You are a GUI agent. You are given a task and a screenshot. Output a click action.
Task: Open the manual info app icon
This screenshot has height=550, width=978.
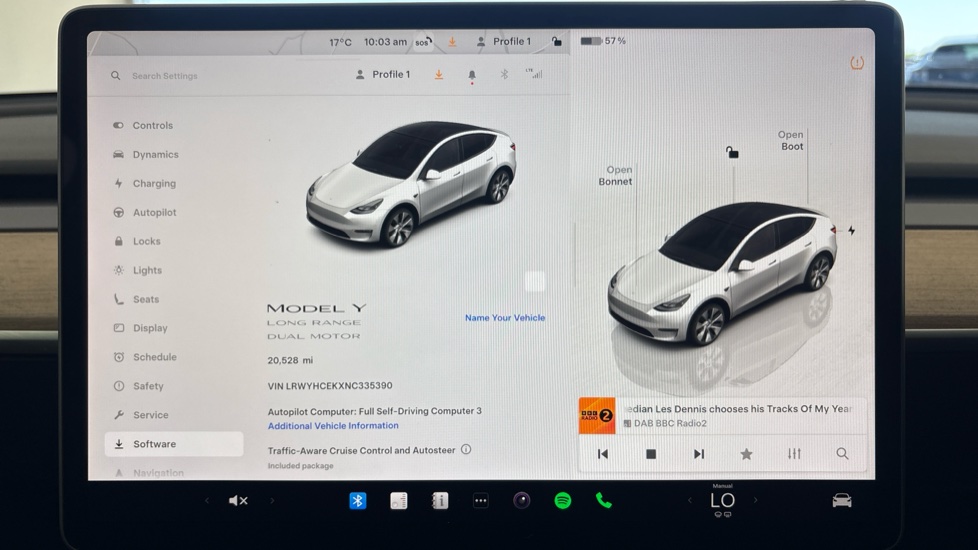coord(440,501)
